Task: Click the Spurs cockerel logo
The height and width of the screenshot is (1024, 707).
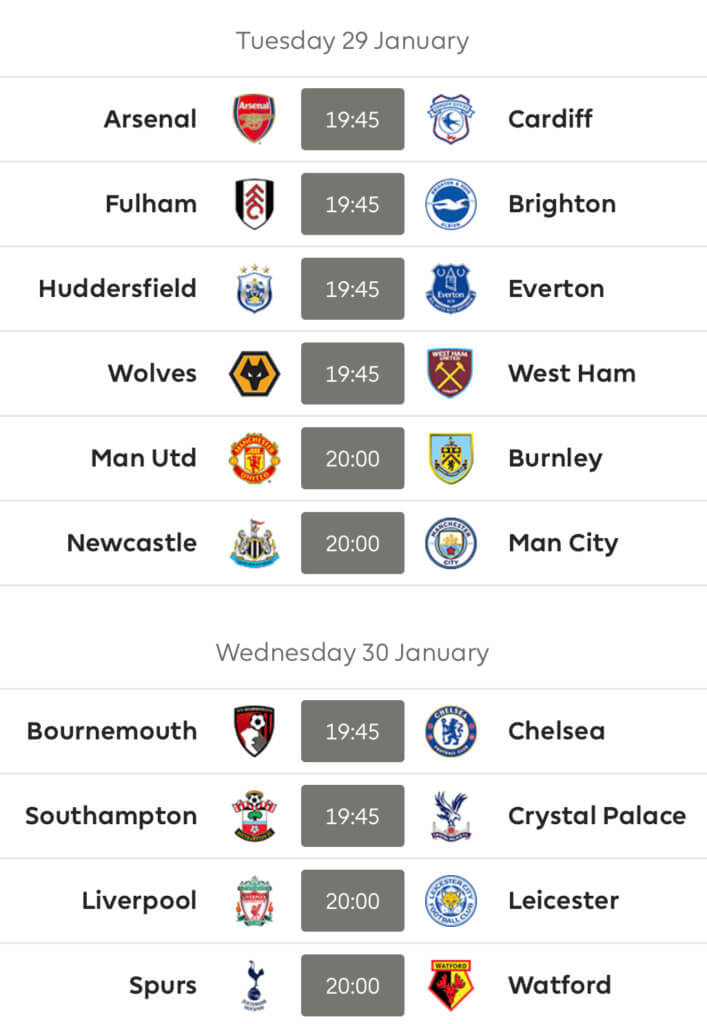Action: tap(254, 985)
